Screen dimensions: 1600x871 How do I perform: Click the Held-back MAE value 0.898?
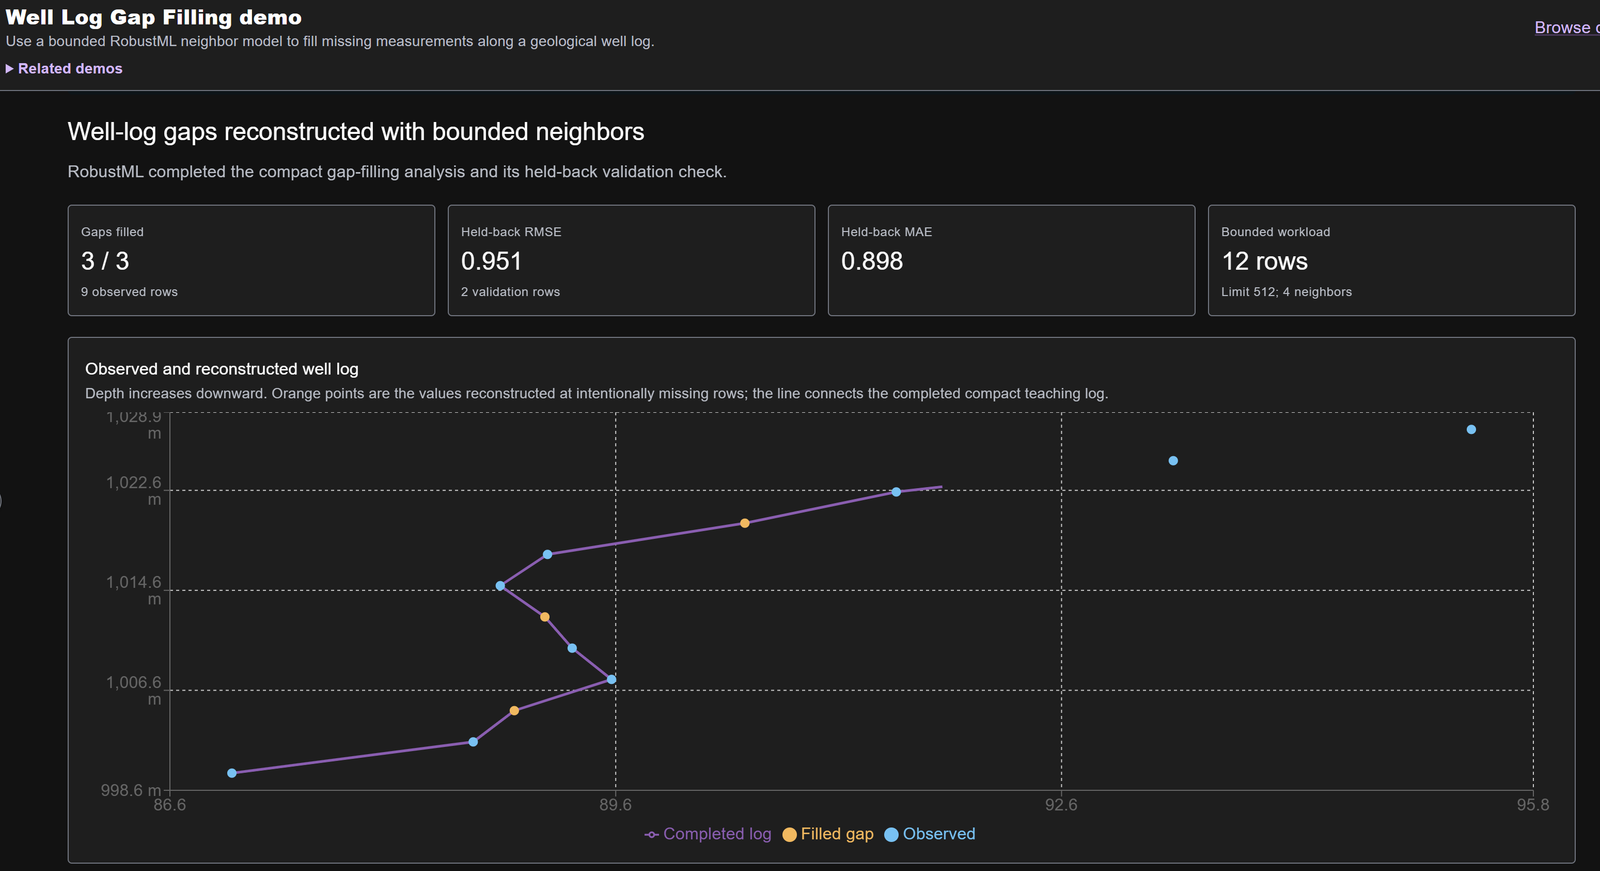point(872,261)
